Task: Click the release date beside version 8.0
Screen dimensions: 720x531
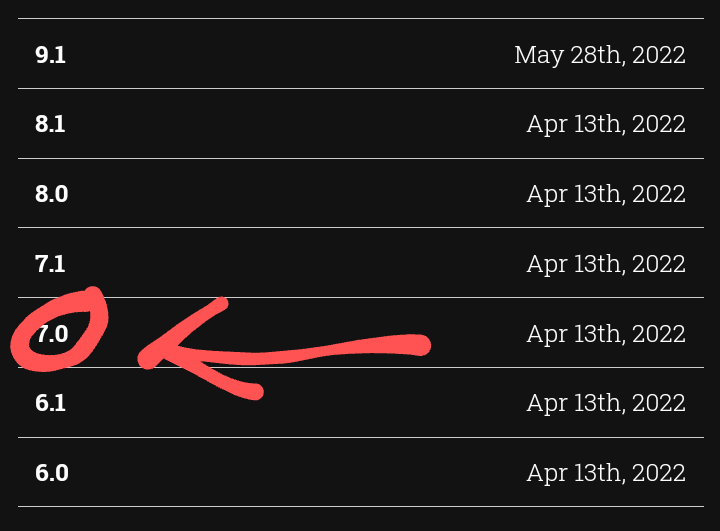Action: pos(606,194)
